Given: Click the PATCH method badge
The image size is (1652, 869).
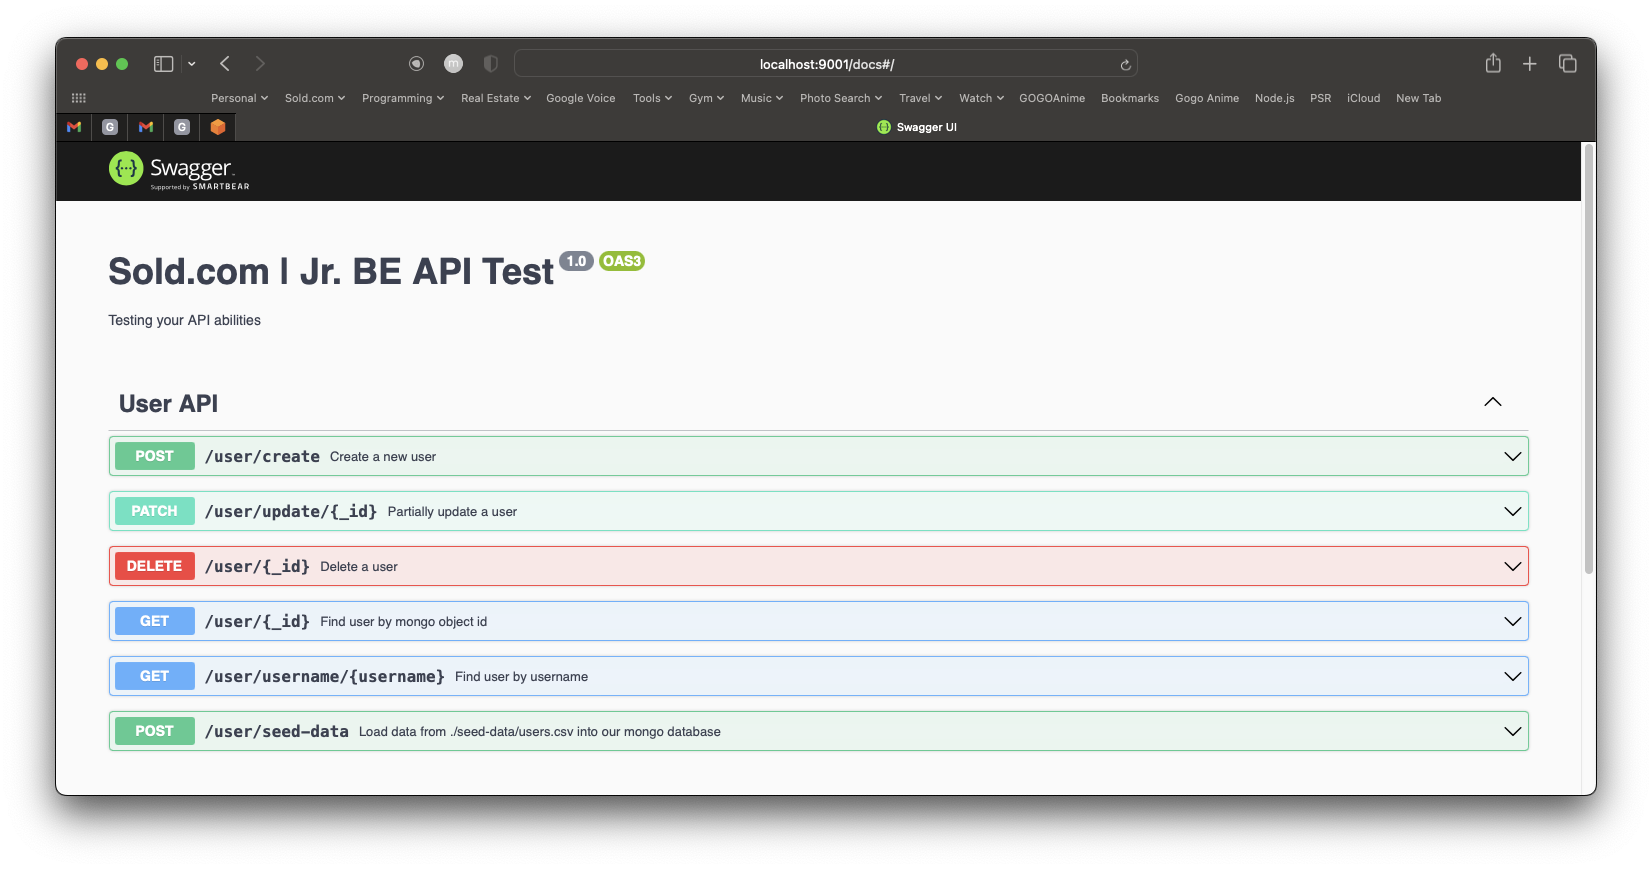Looking at the screenshot, I should coord(155,511).
